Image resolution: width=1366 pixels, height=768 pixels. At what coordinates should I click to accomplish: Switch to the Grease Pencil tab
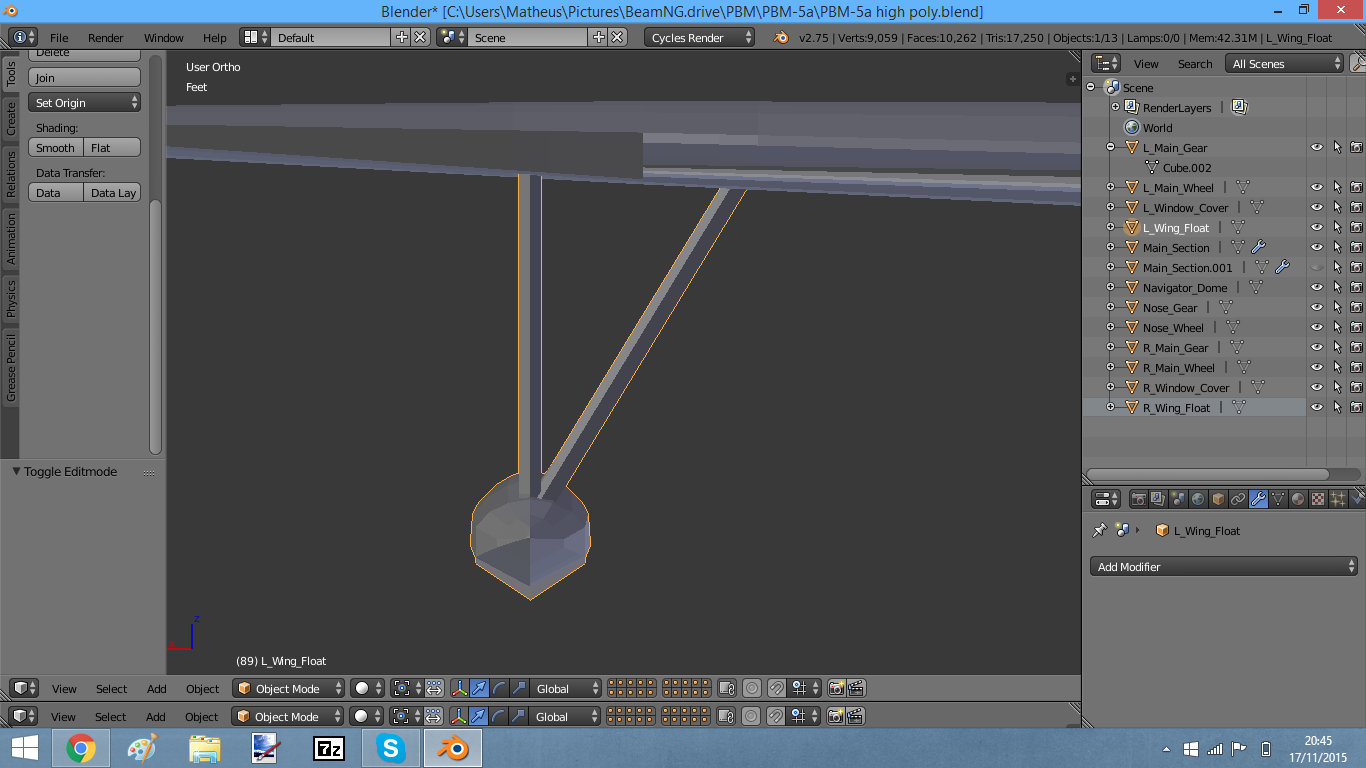click(x=11, y=368)
